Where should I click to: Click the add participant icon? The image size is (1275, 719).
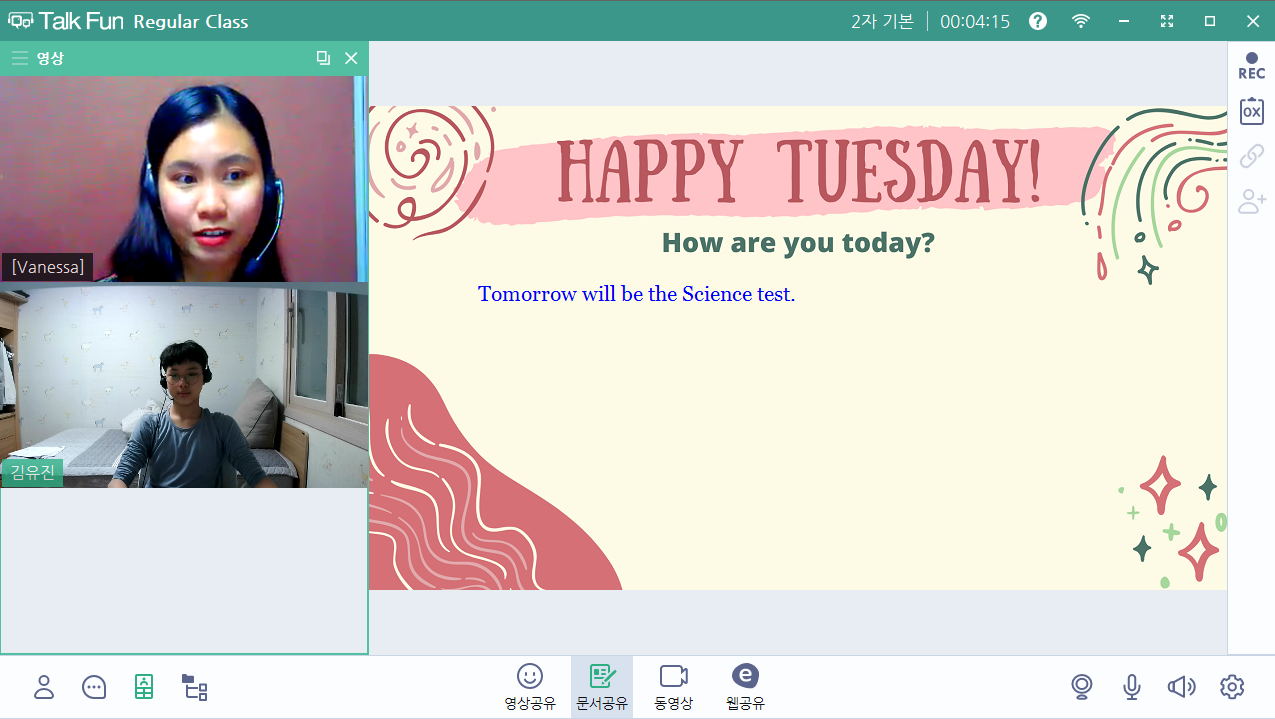click(x=1251, y=202)
